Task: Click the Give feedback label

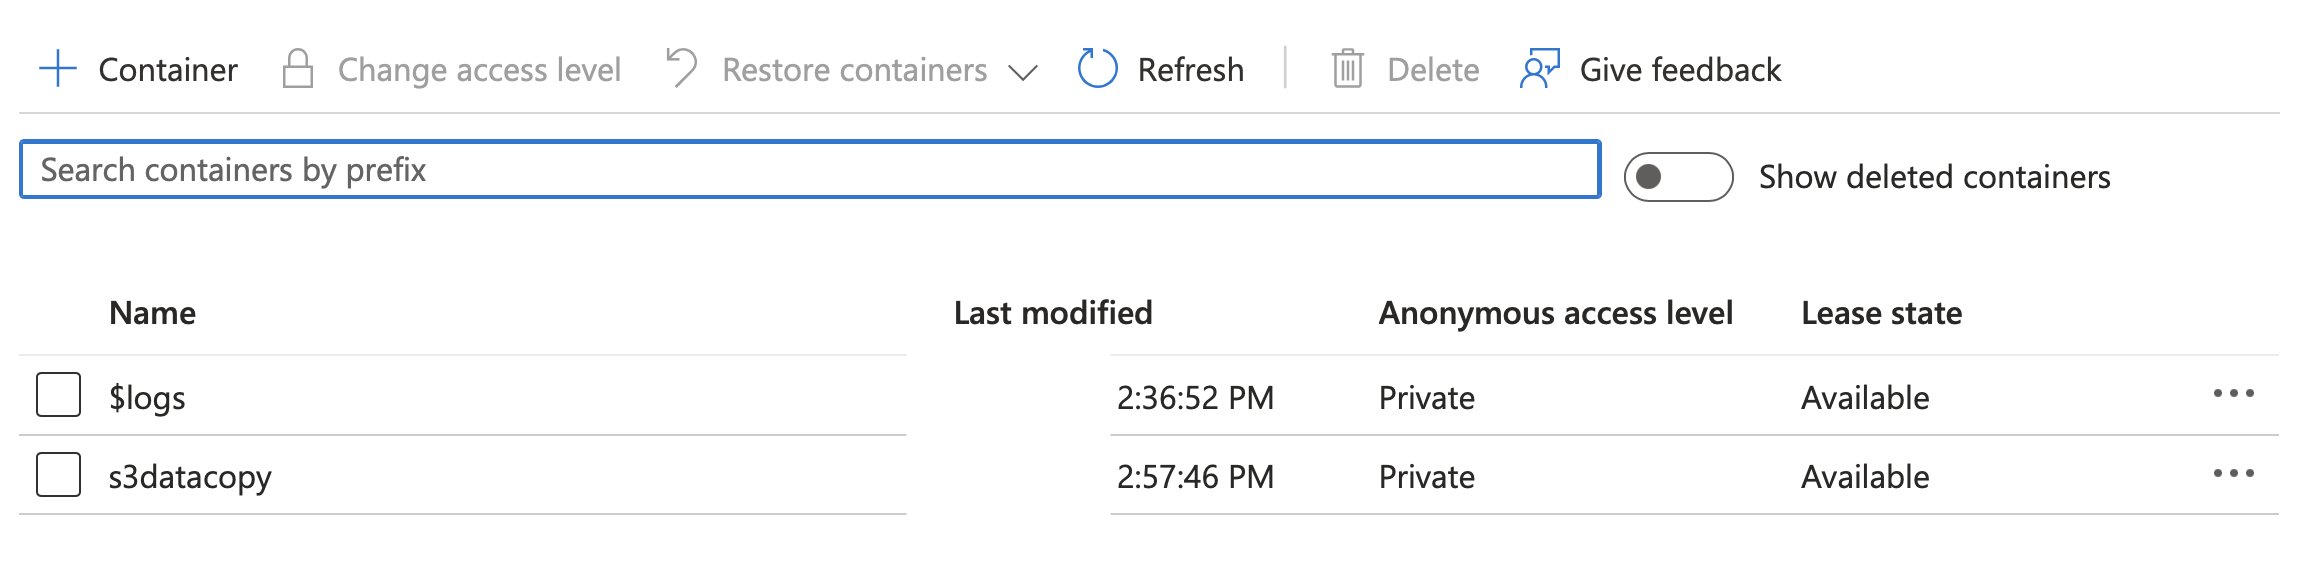Action: pyautogui.click(x=1680, y=70)
